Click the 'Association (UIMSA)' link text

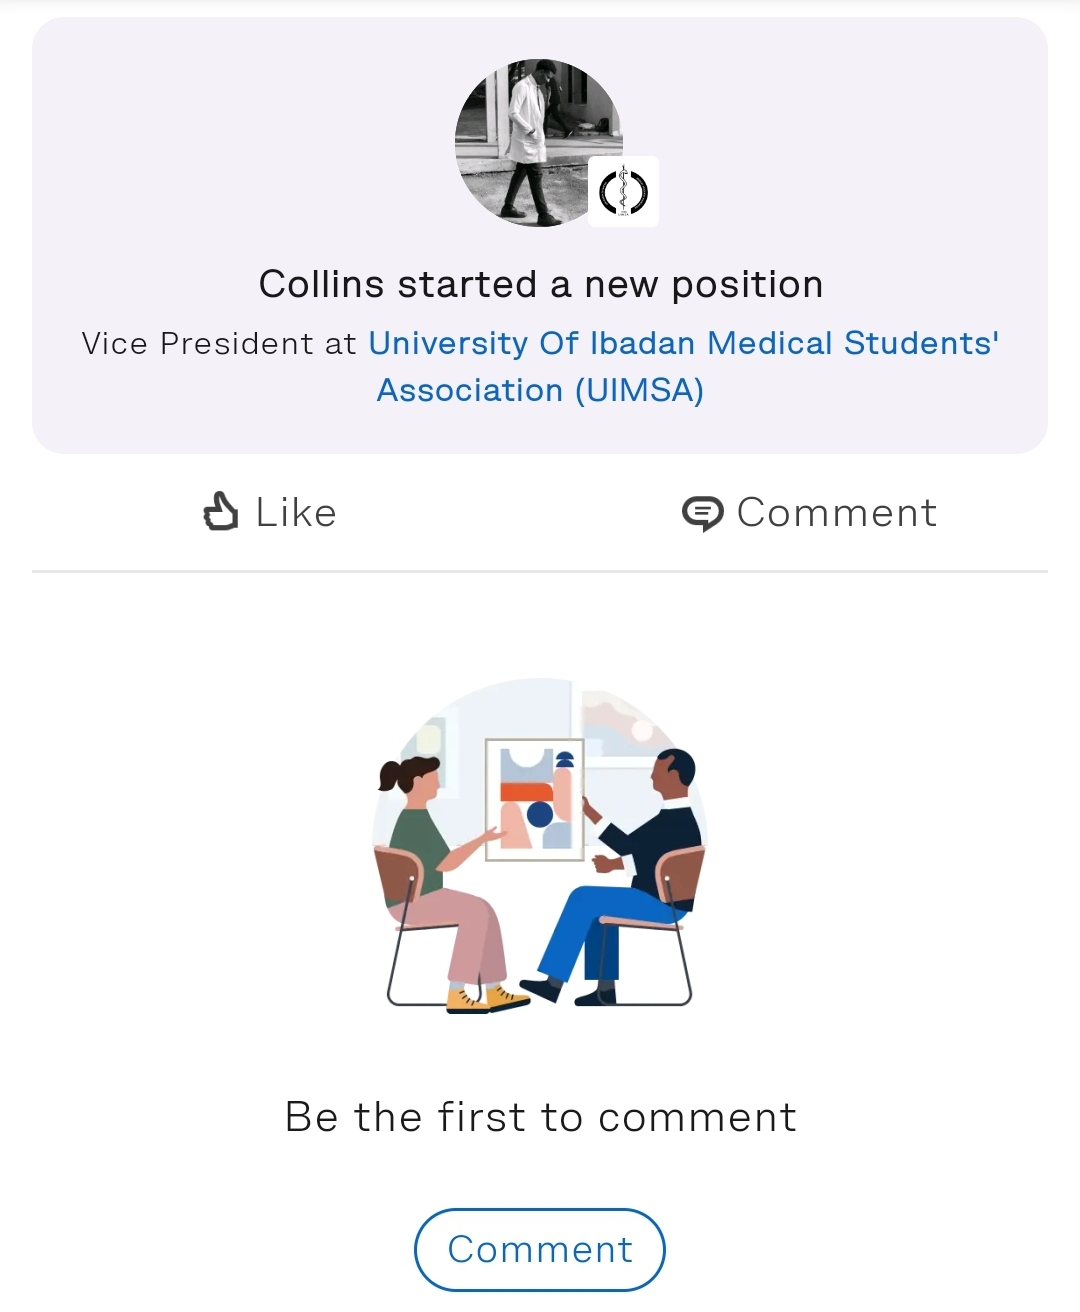pos(540,390)
